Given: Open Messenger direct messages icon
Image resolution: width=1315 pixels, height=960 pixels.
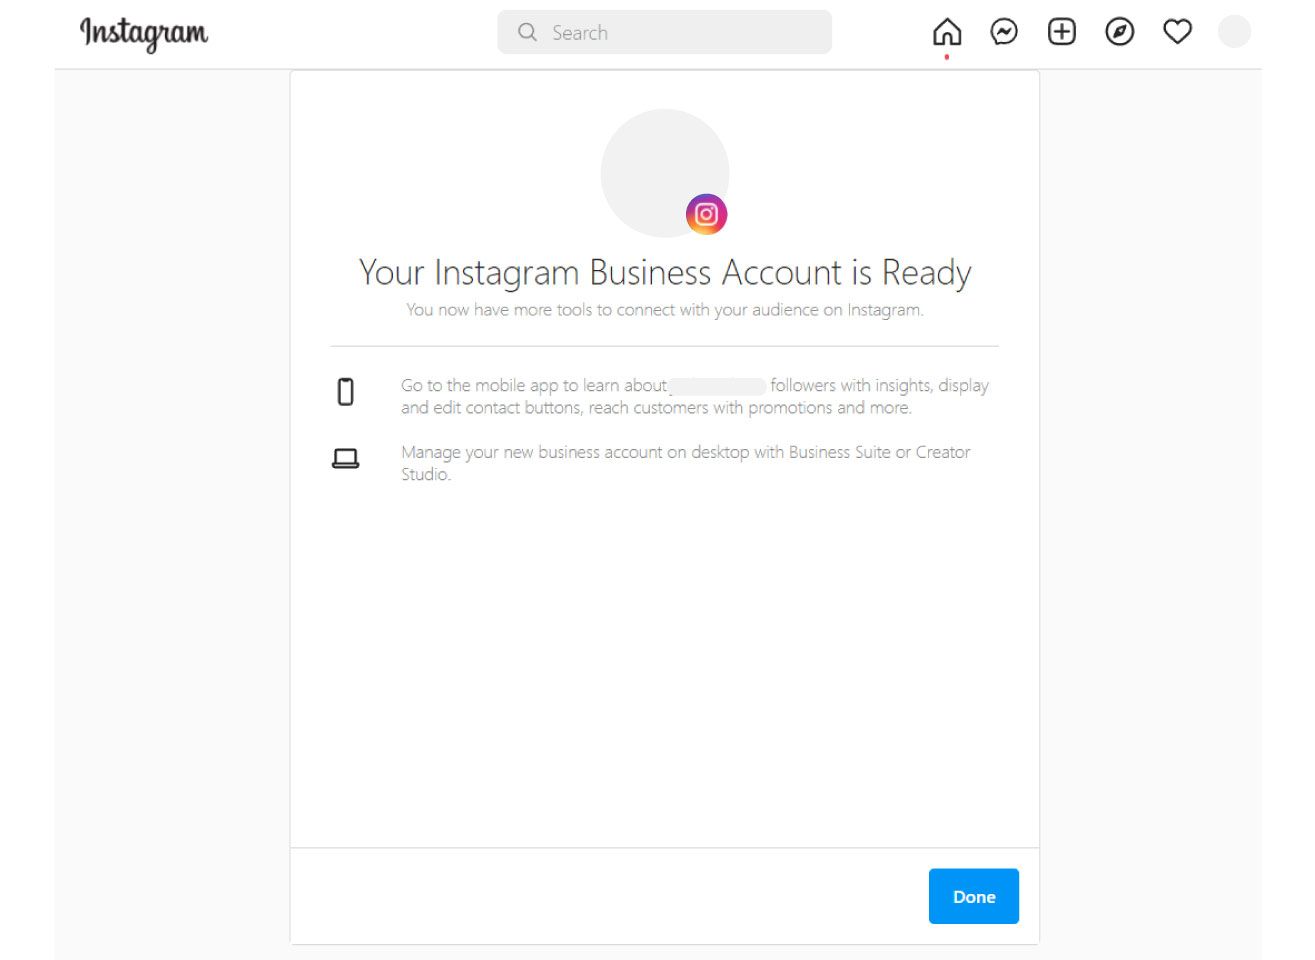Looking at the screenshot, I should coord(1004,33).
